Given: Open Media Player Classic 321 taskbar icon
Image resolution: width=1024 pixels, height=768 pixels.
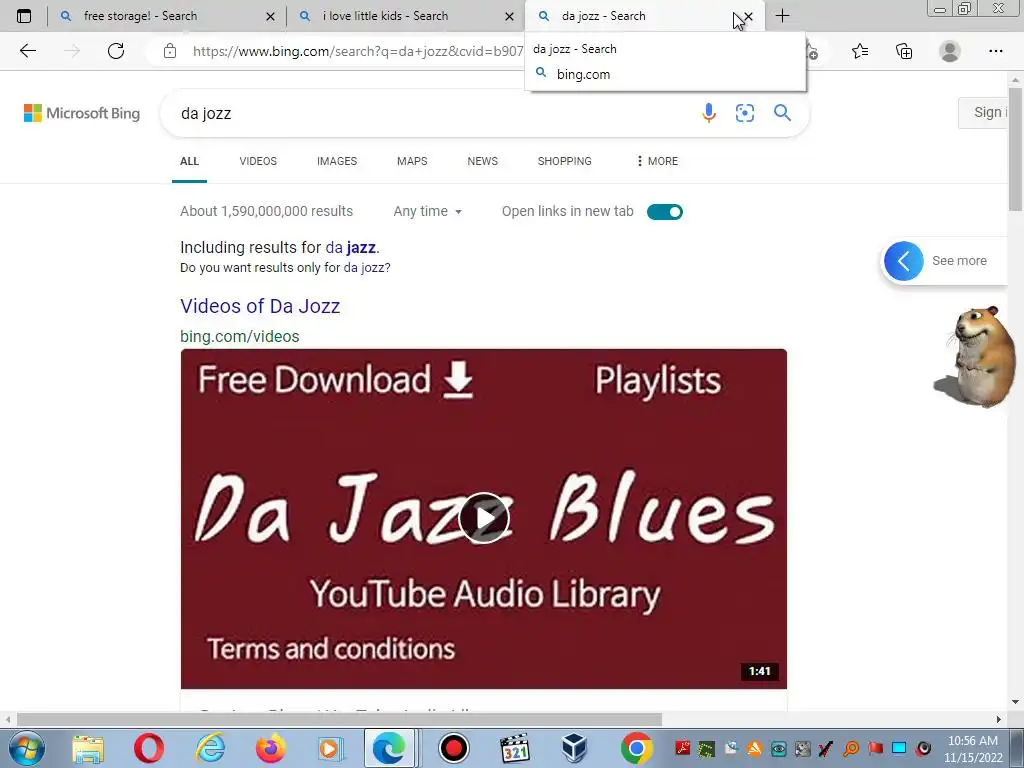Looking at the screenshot, I should (x=515, y=748).
